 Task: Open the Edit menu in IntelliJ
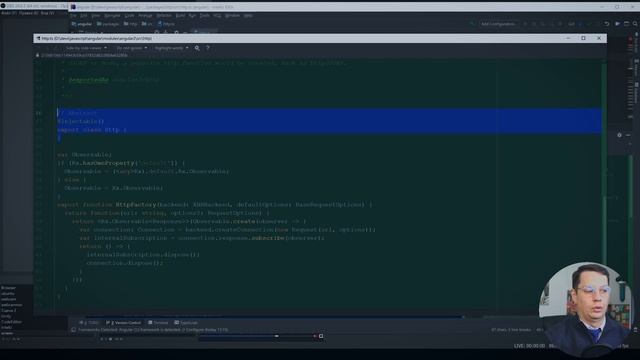click(x=84, y=16)
